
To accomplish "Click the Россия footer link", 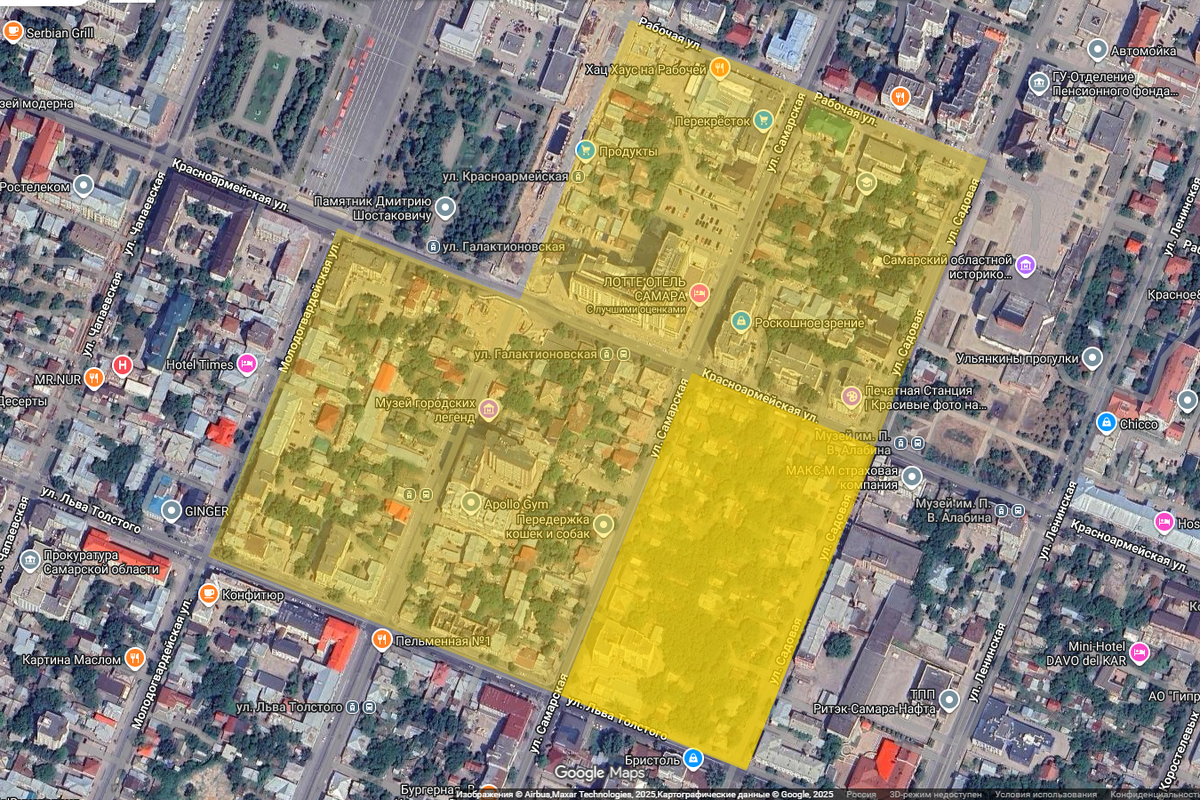I will 862,794.
